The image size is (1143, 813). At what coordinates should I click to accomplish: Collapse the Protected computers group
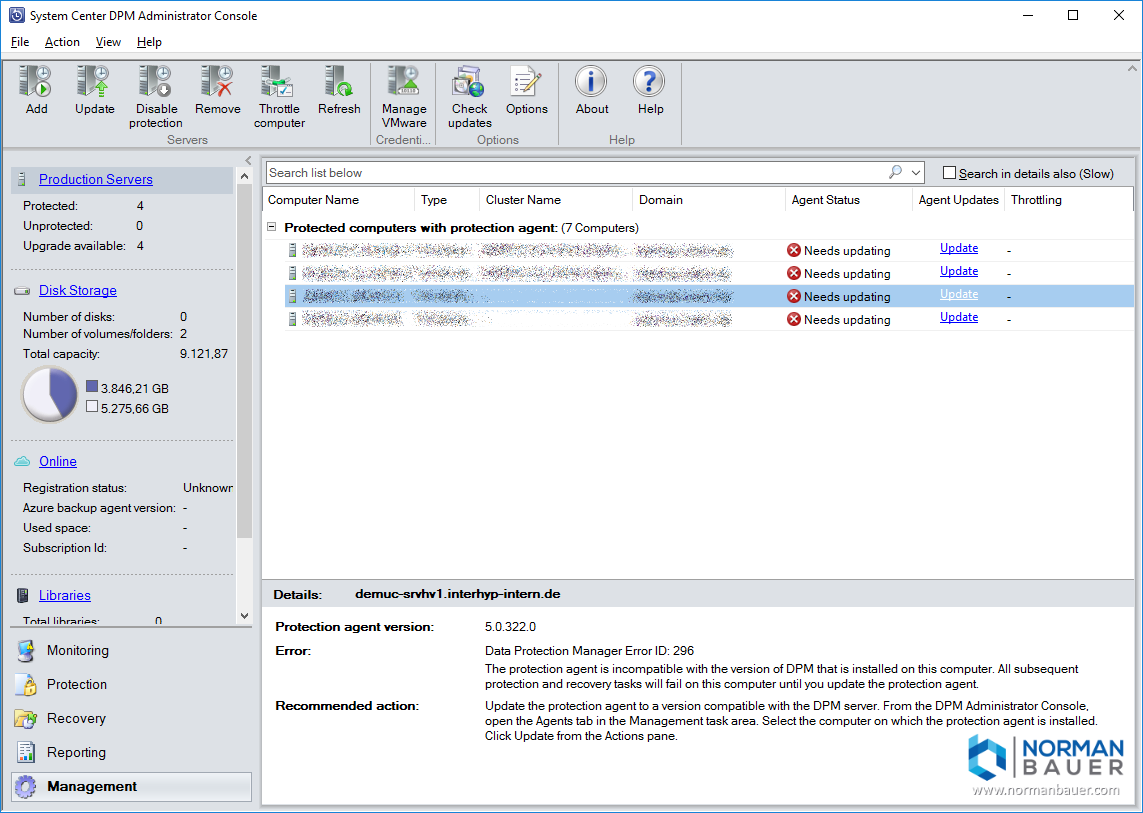[x=272, y=228]
